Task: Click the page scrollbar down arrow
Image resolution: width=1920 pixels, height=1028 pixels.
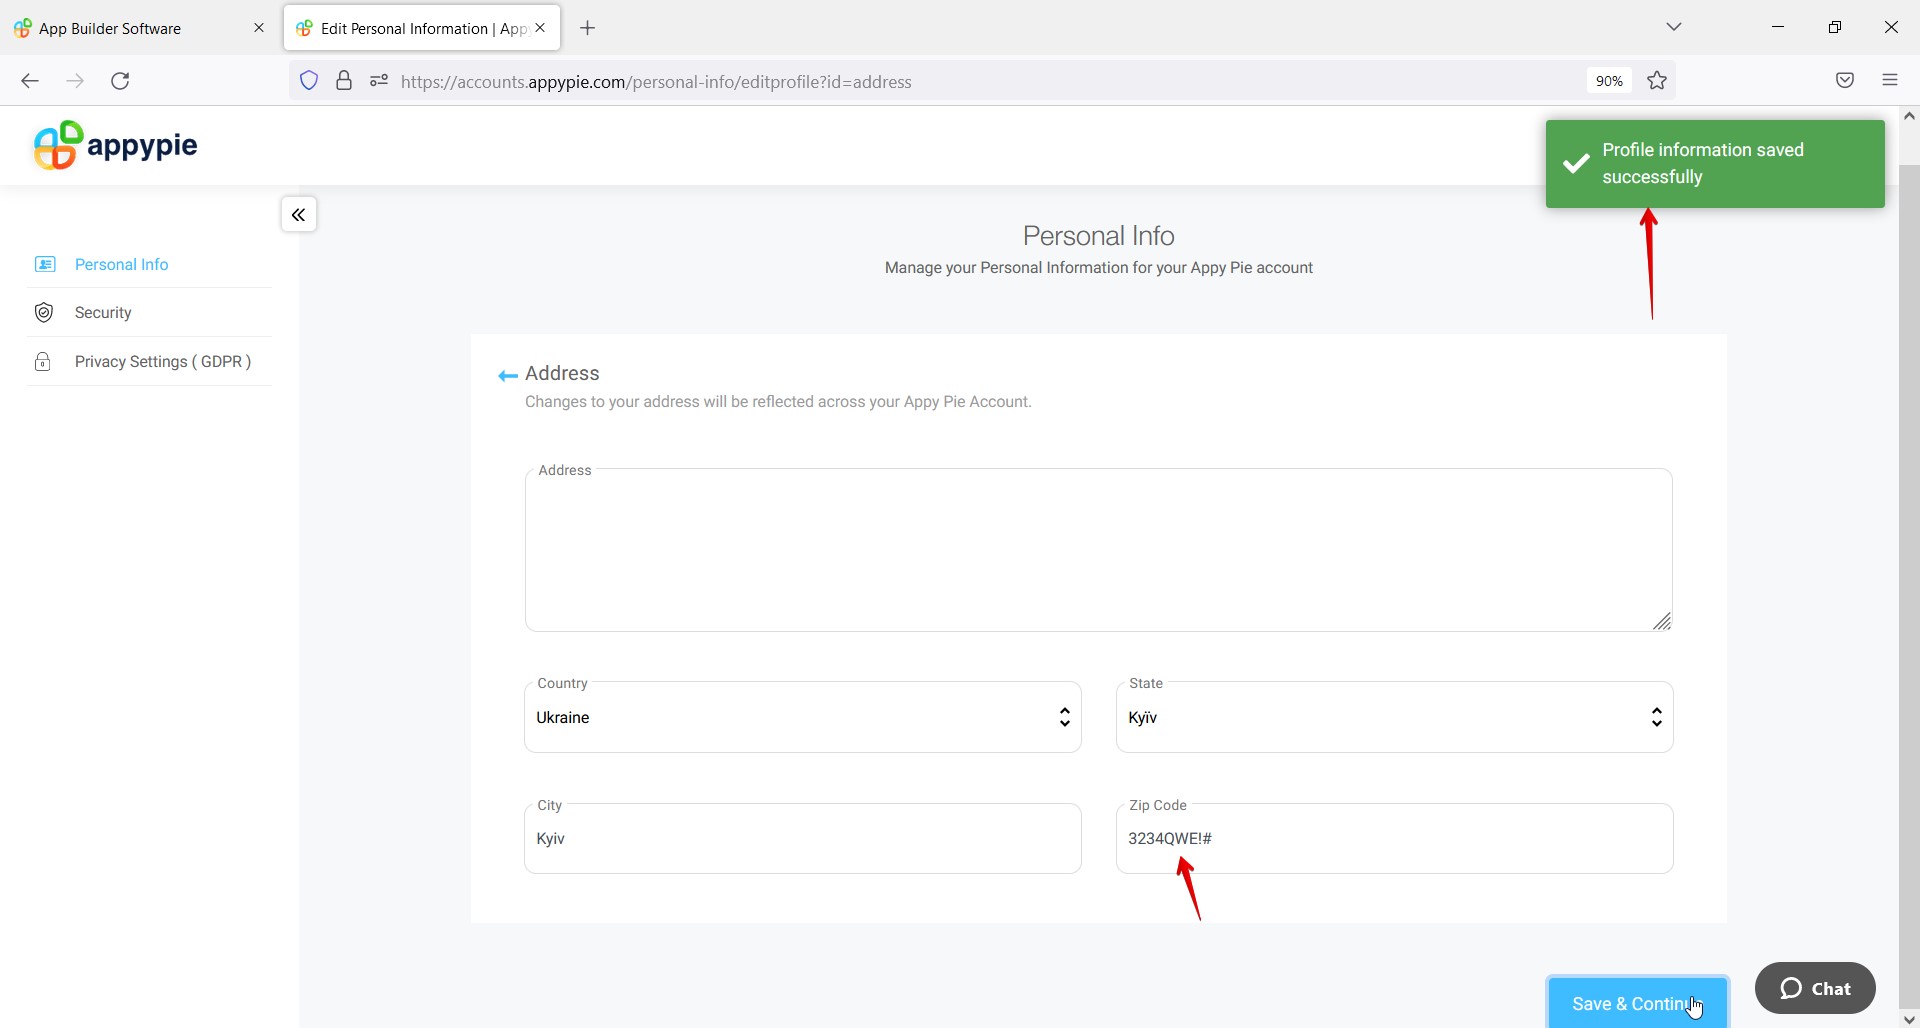Action: [x=1909, y=1019]
